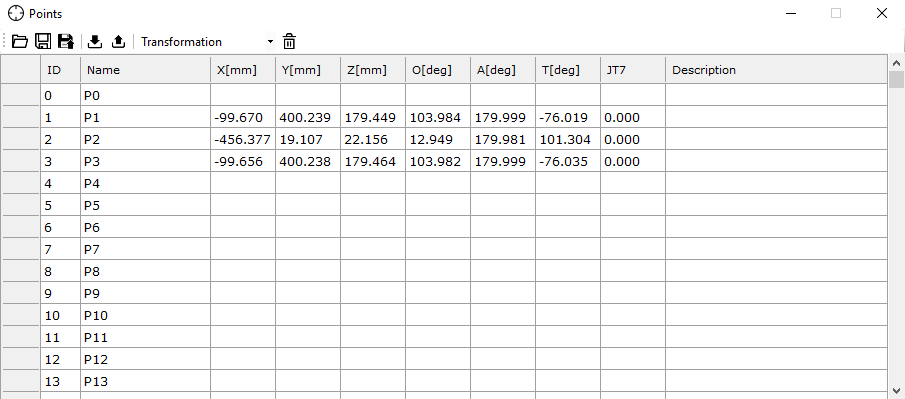This screenshot has width=905, height=399.
Task: Click the Open file folder icon
Action: (20, 42)
